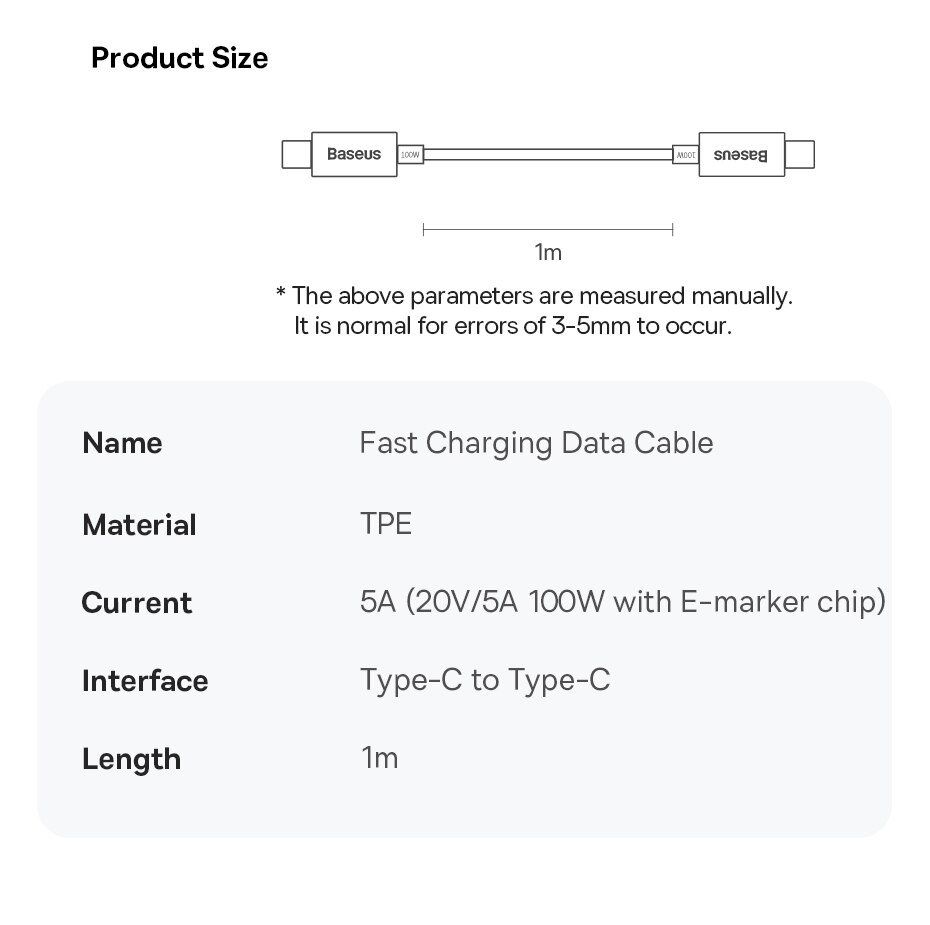Click the TPE material value

[x=385, y=523]
